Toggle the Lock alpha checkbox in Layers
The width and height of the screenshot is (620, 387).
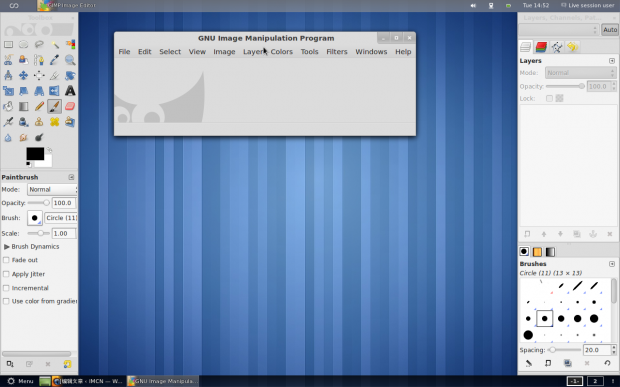tap(549, 98)
